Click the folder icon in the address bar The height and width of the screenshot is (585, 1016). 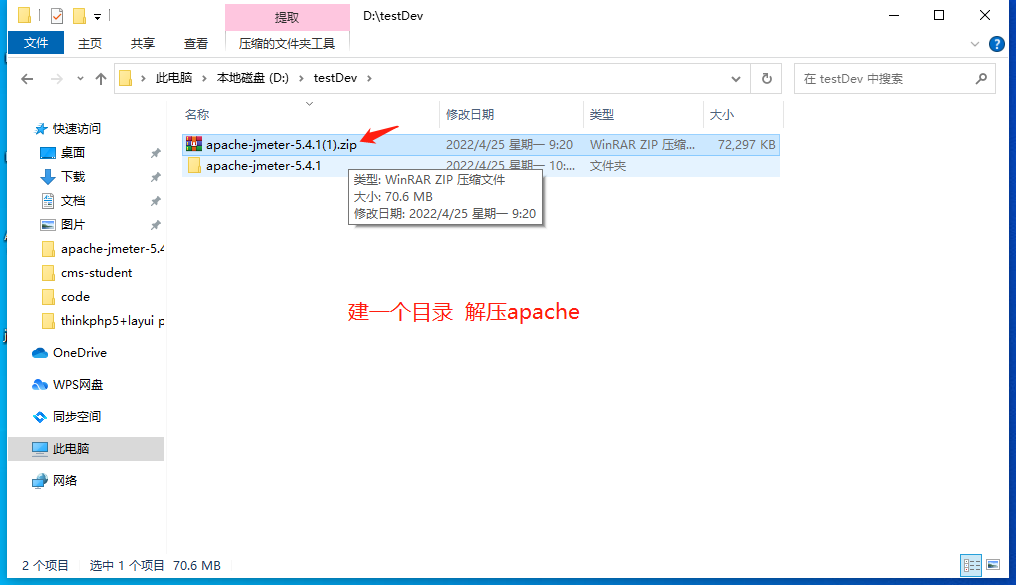(x=126, y=78)
